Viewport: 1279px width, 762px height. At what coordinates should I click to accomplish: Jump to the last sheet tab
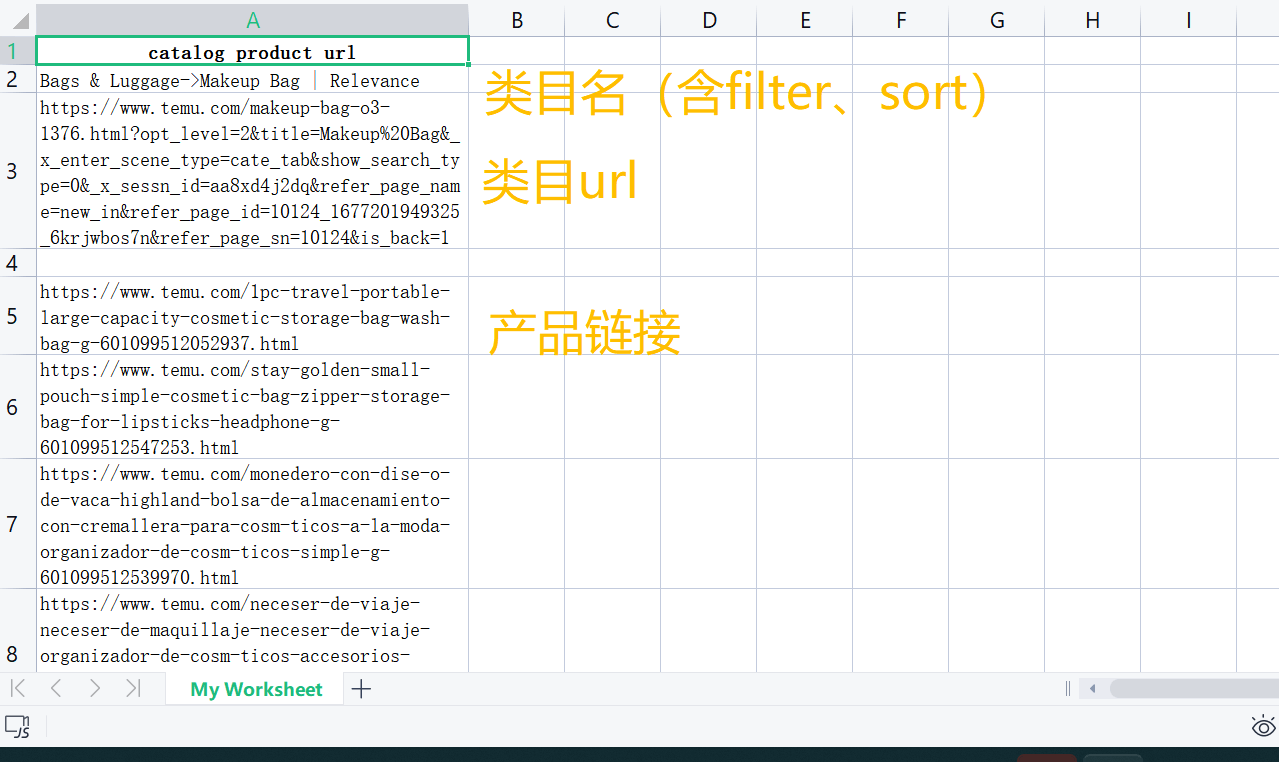tap(133, 688)
